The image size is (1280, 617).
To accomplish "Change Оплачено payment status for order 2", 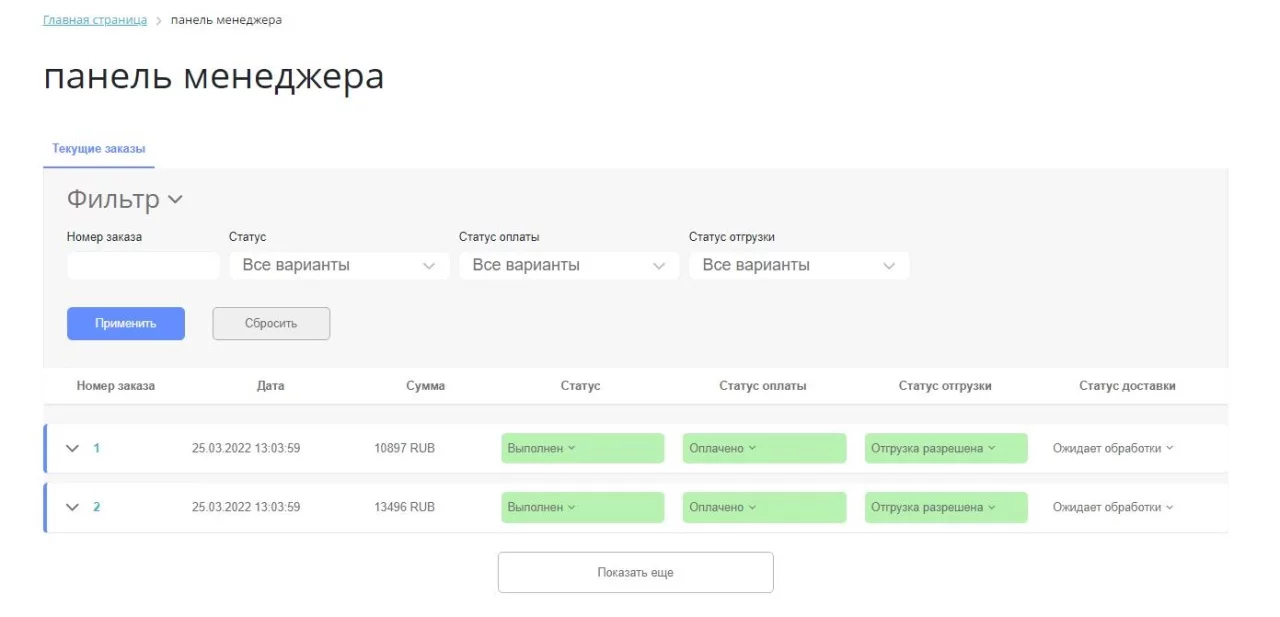I will (764, 508).
